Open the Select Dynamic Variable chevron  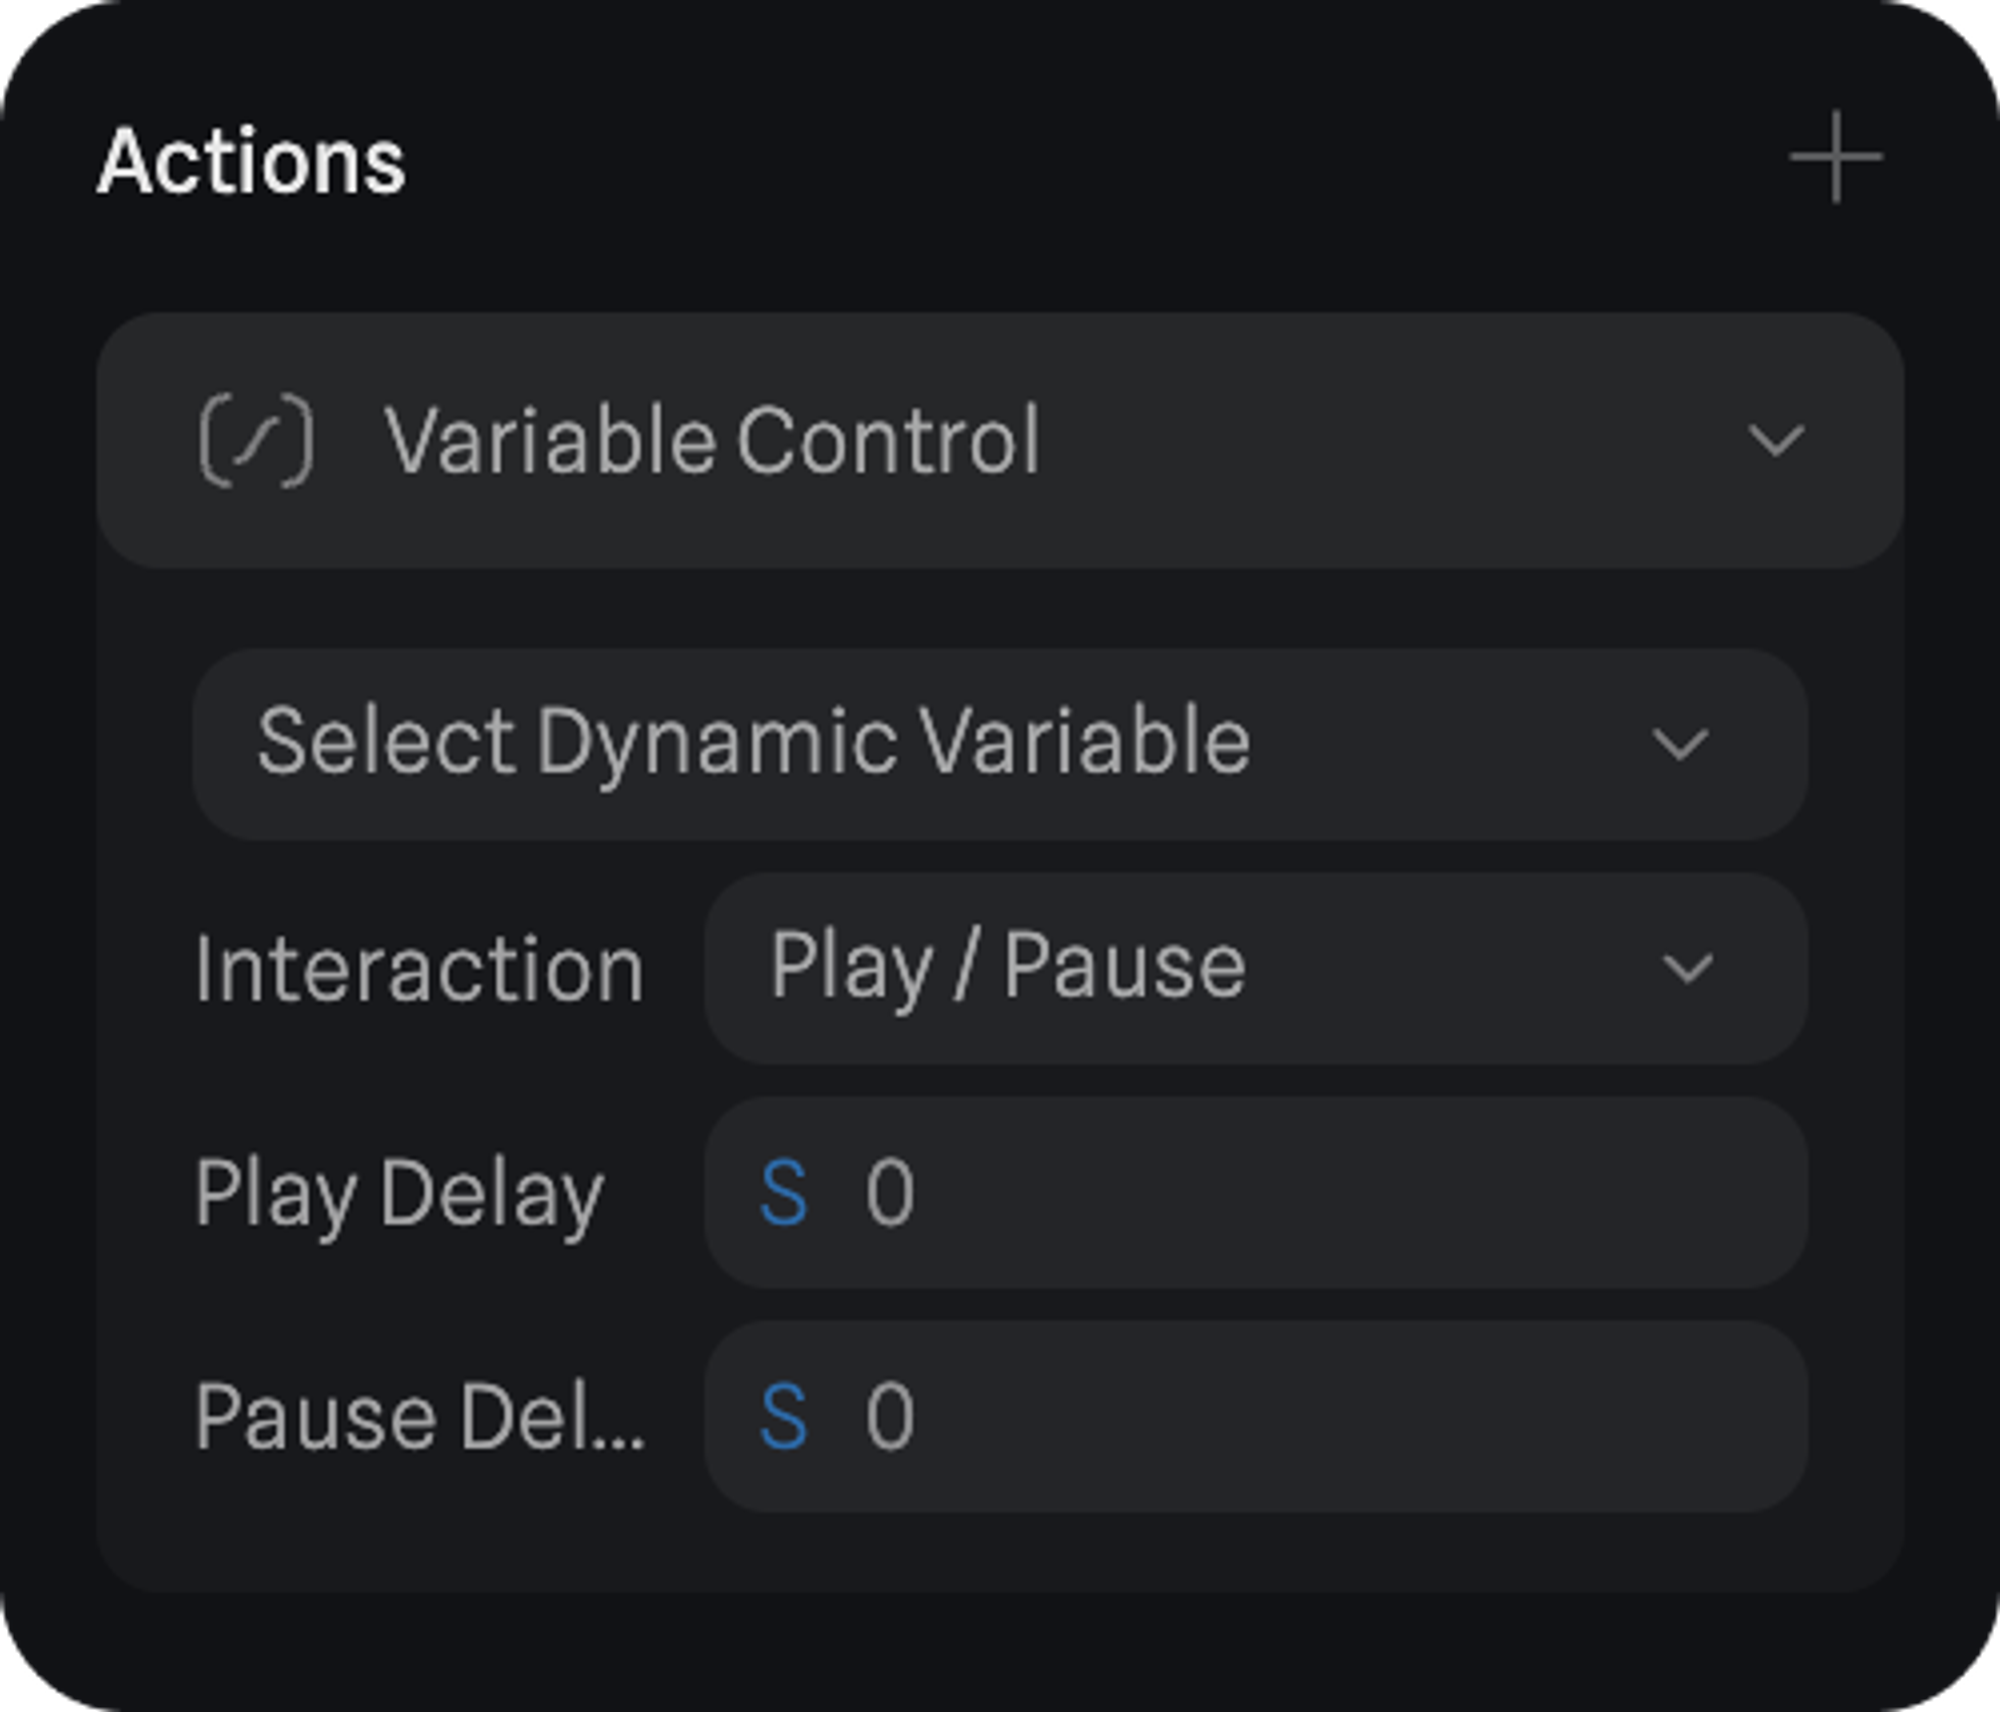[1680, 745]
